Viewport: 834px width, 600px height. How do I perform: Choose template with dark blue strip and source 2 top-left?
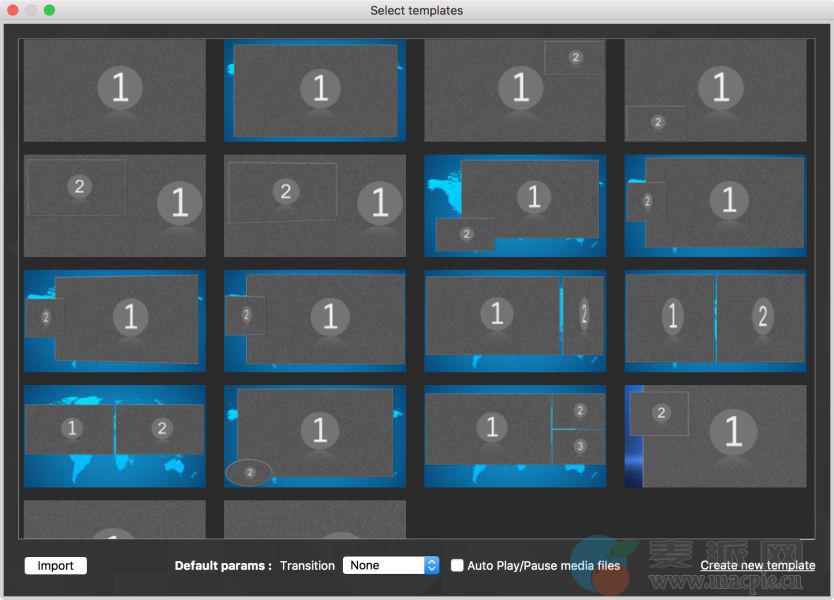pos(715,436)
